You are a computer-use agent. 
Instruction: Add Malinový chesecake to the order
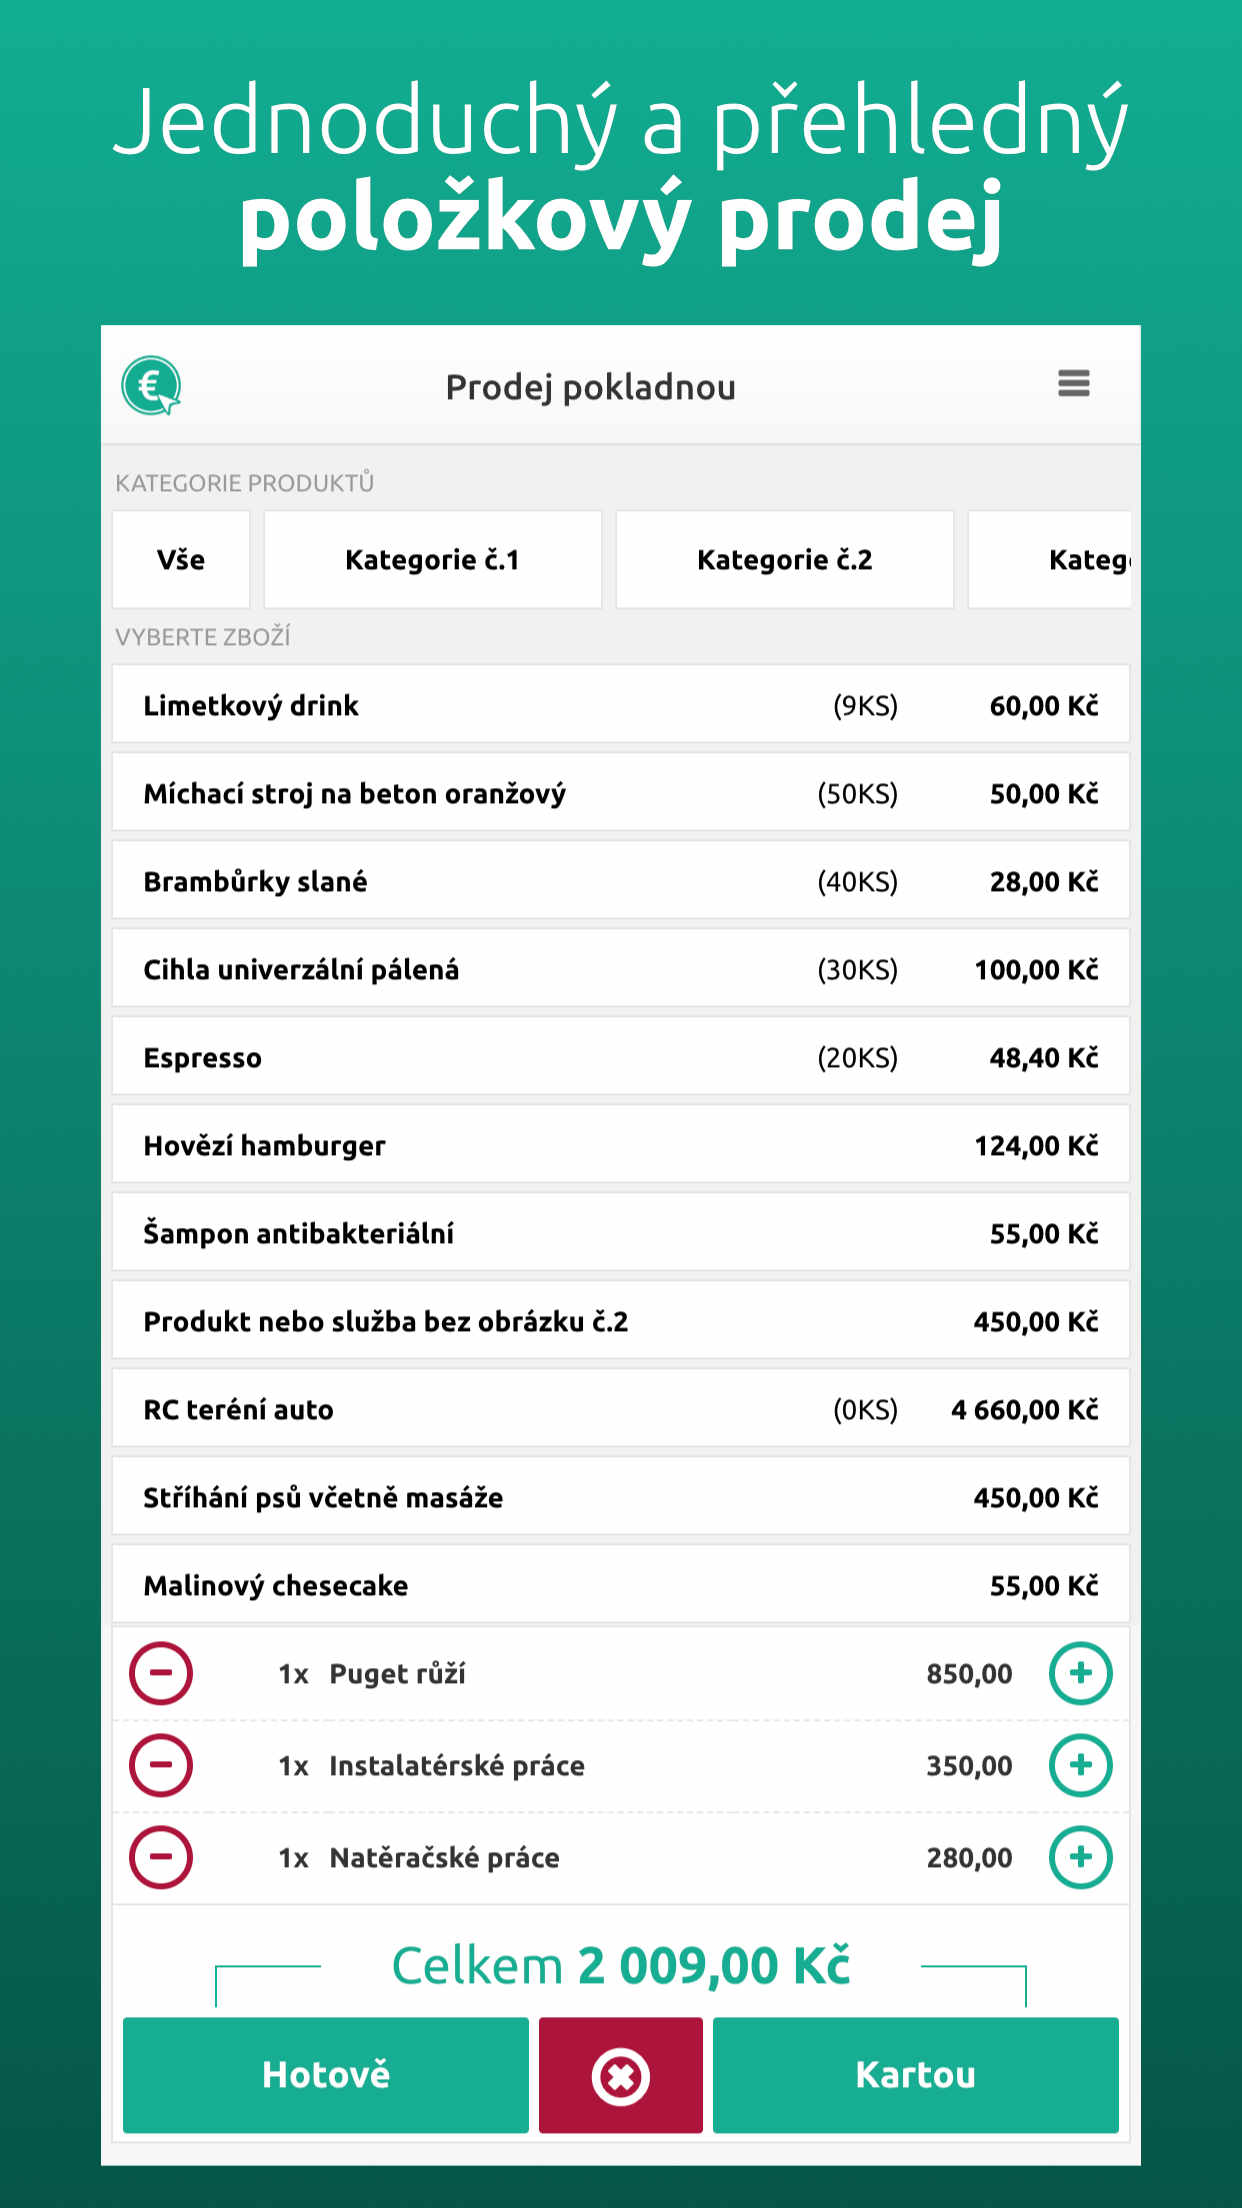click(620, 1586)
